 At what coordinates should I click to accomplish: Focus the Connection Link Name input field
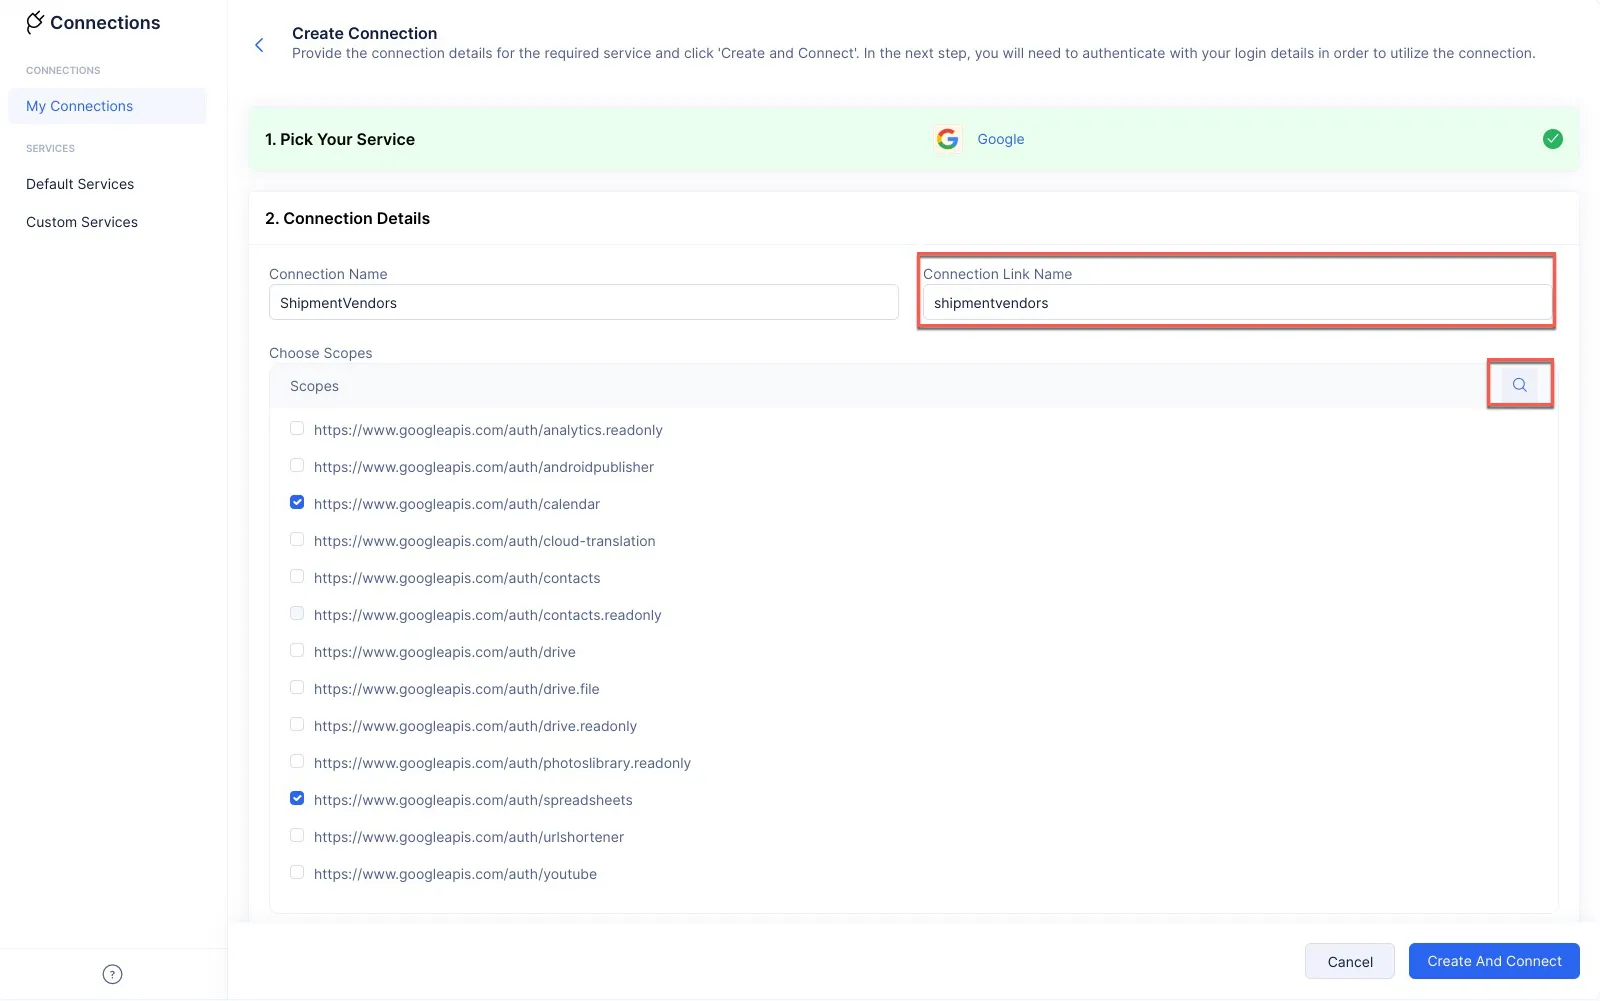point(1237,303)
